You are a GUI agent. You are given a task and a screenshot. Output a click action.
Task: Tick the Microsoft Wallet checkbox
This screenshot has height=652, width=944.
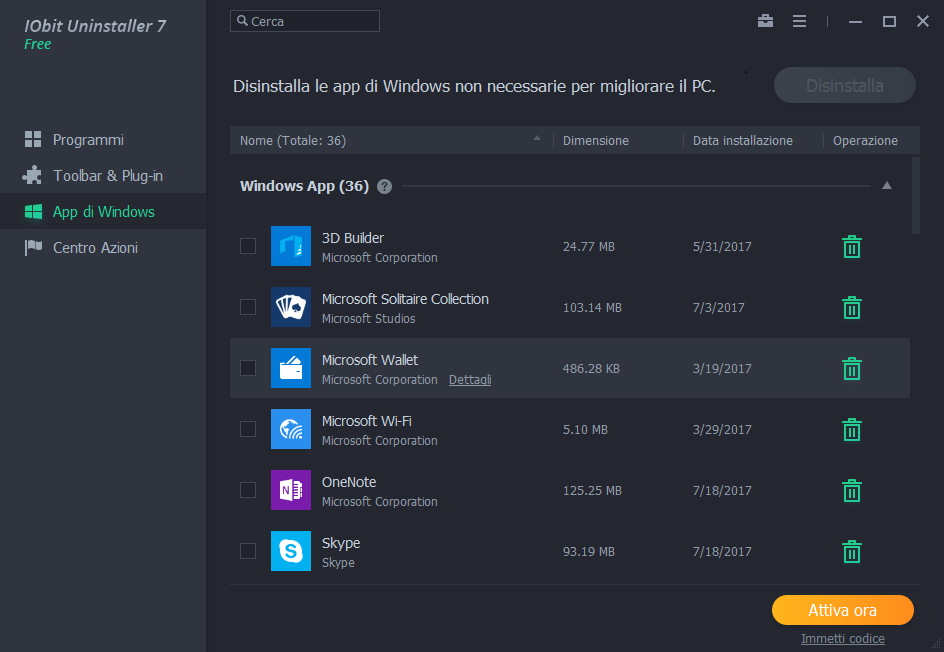coord(248,368)
